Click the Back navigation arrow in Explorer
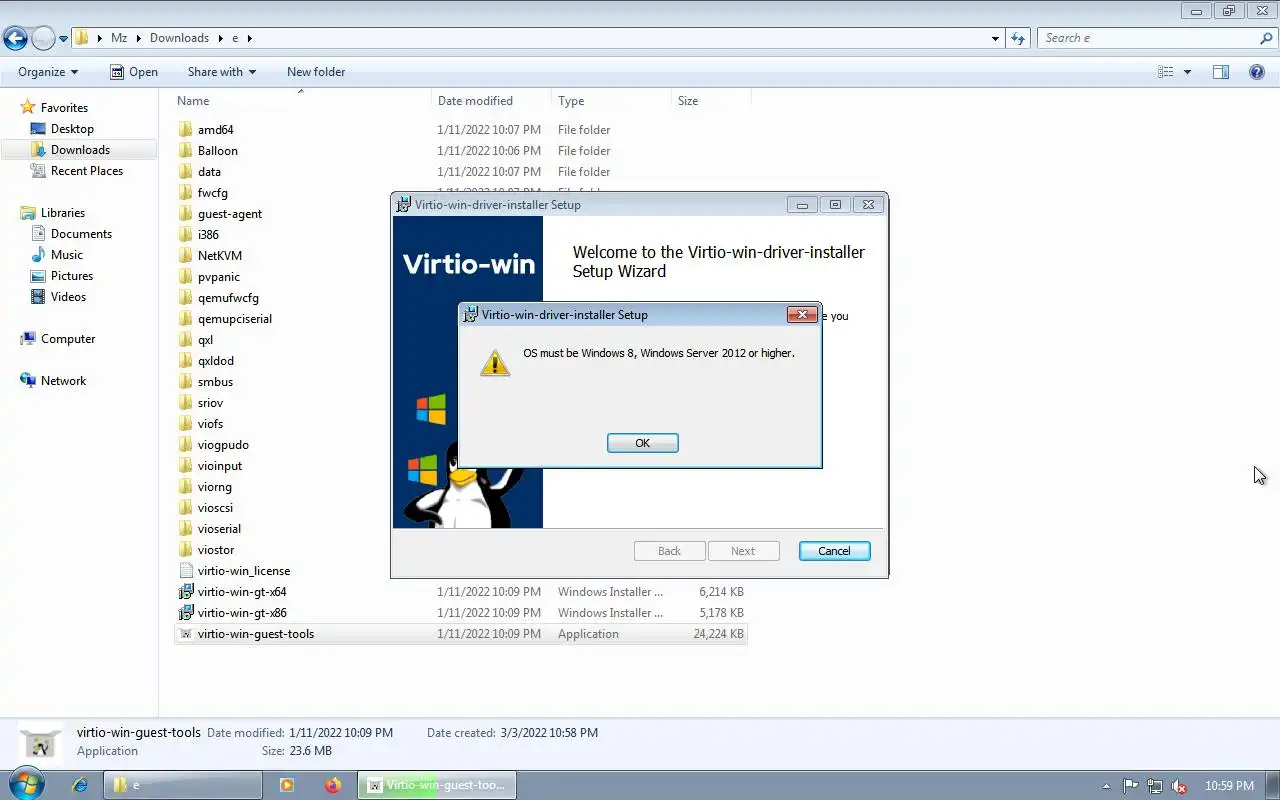The height and width of the screenshot is (800, 1280). pos(15,39)
